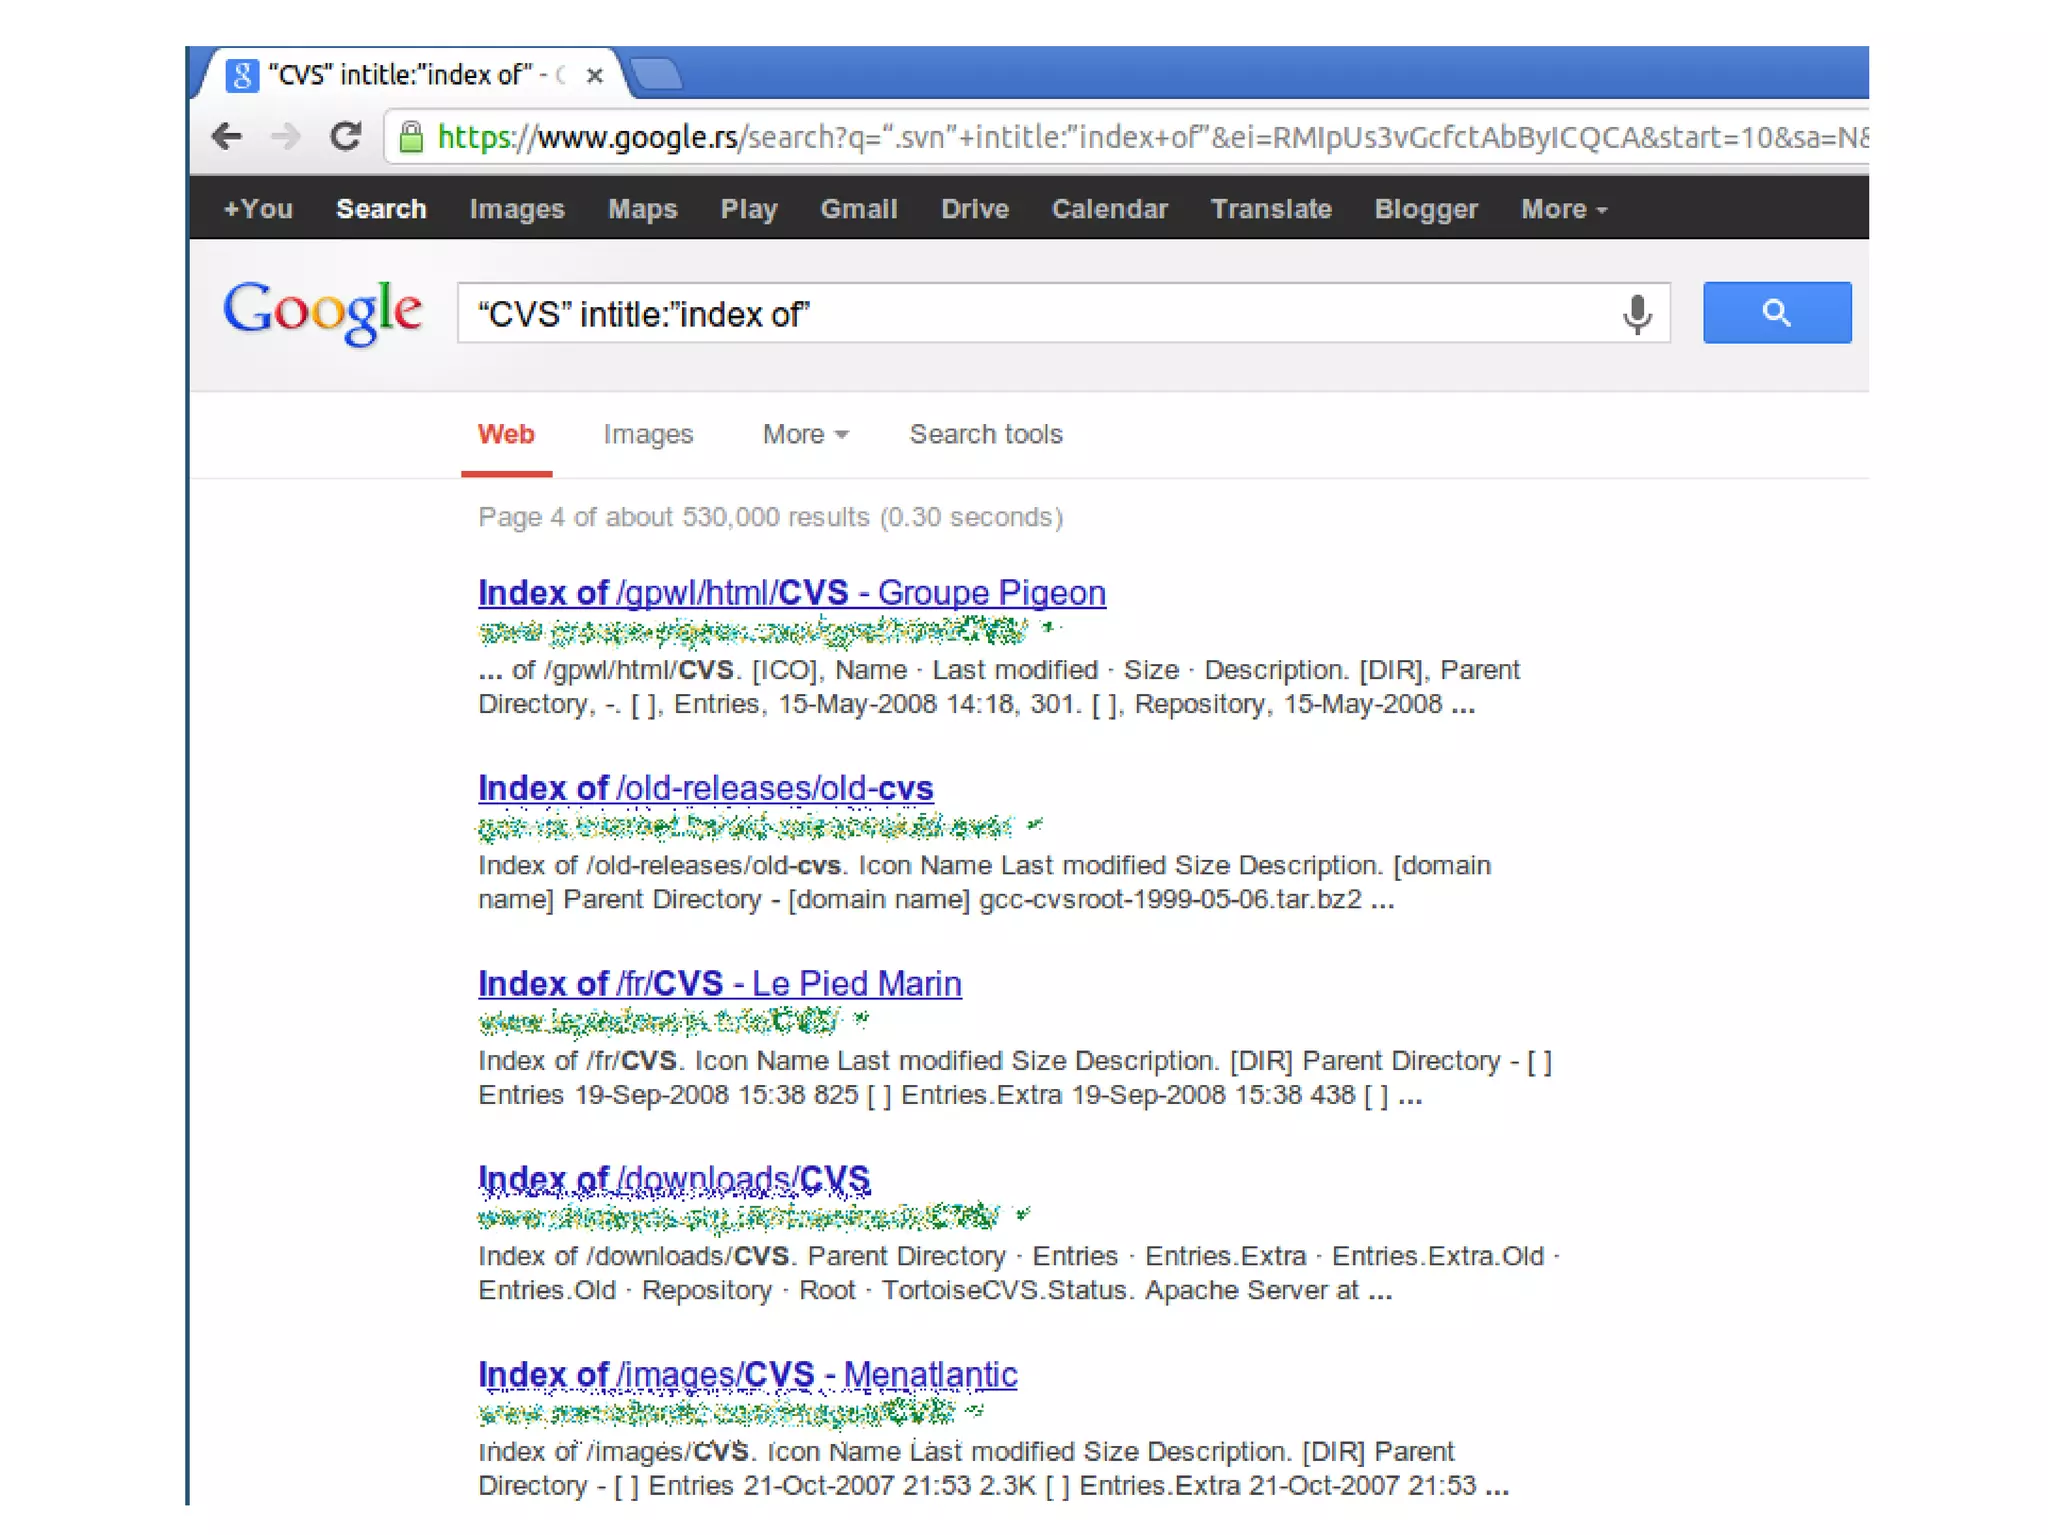This screenshot has width=2048, height=1535.
Task: Reload the page with refresh icon
Action: 346,136
